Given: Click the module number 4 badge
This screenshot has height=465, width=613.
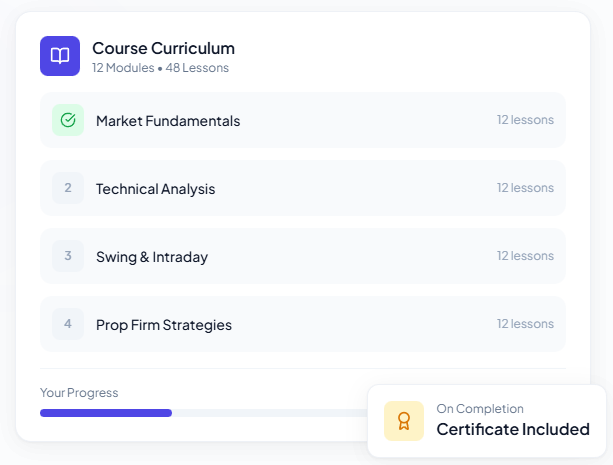Looking at the screenshot, I should pos(68,324).
